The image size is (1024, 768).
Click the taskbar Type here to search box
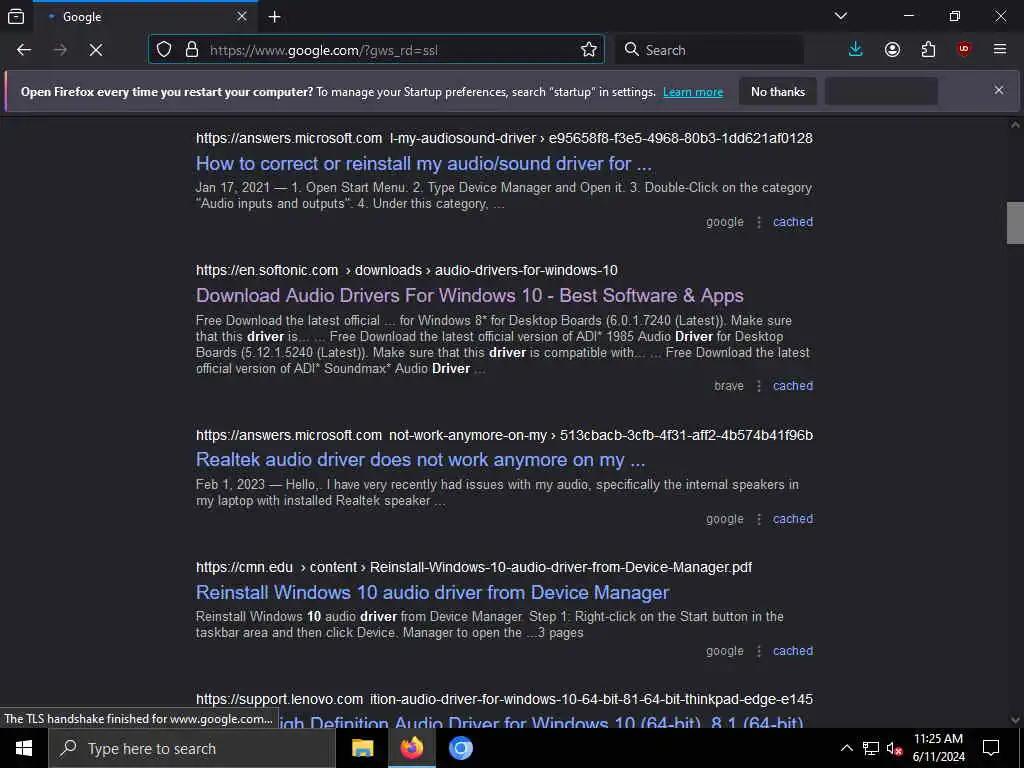(191, 748)
